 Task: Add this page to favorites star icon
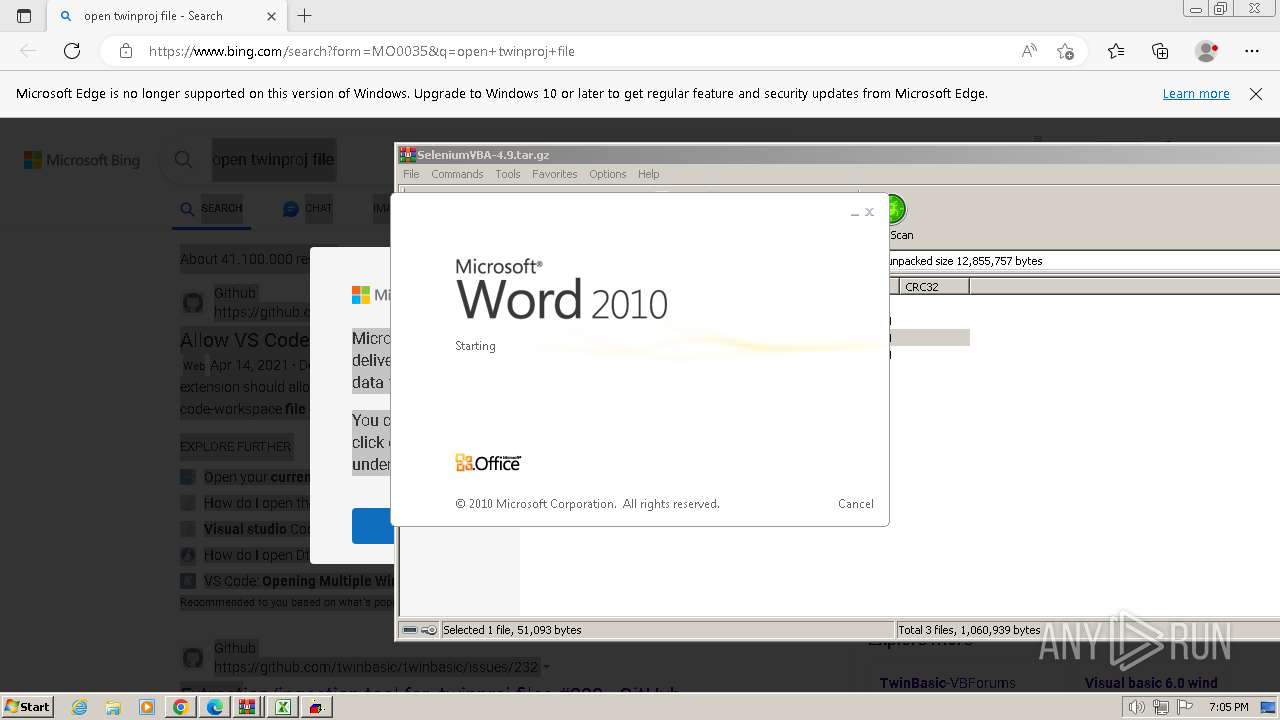1065,51
